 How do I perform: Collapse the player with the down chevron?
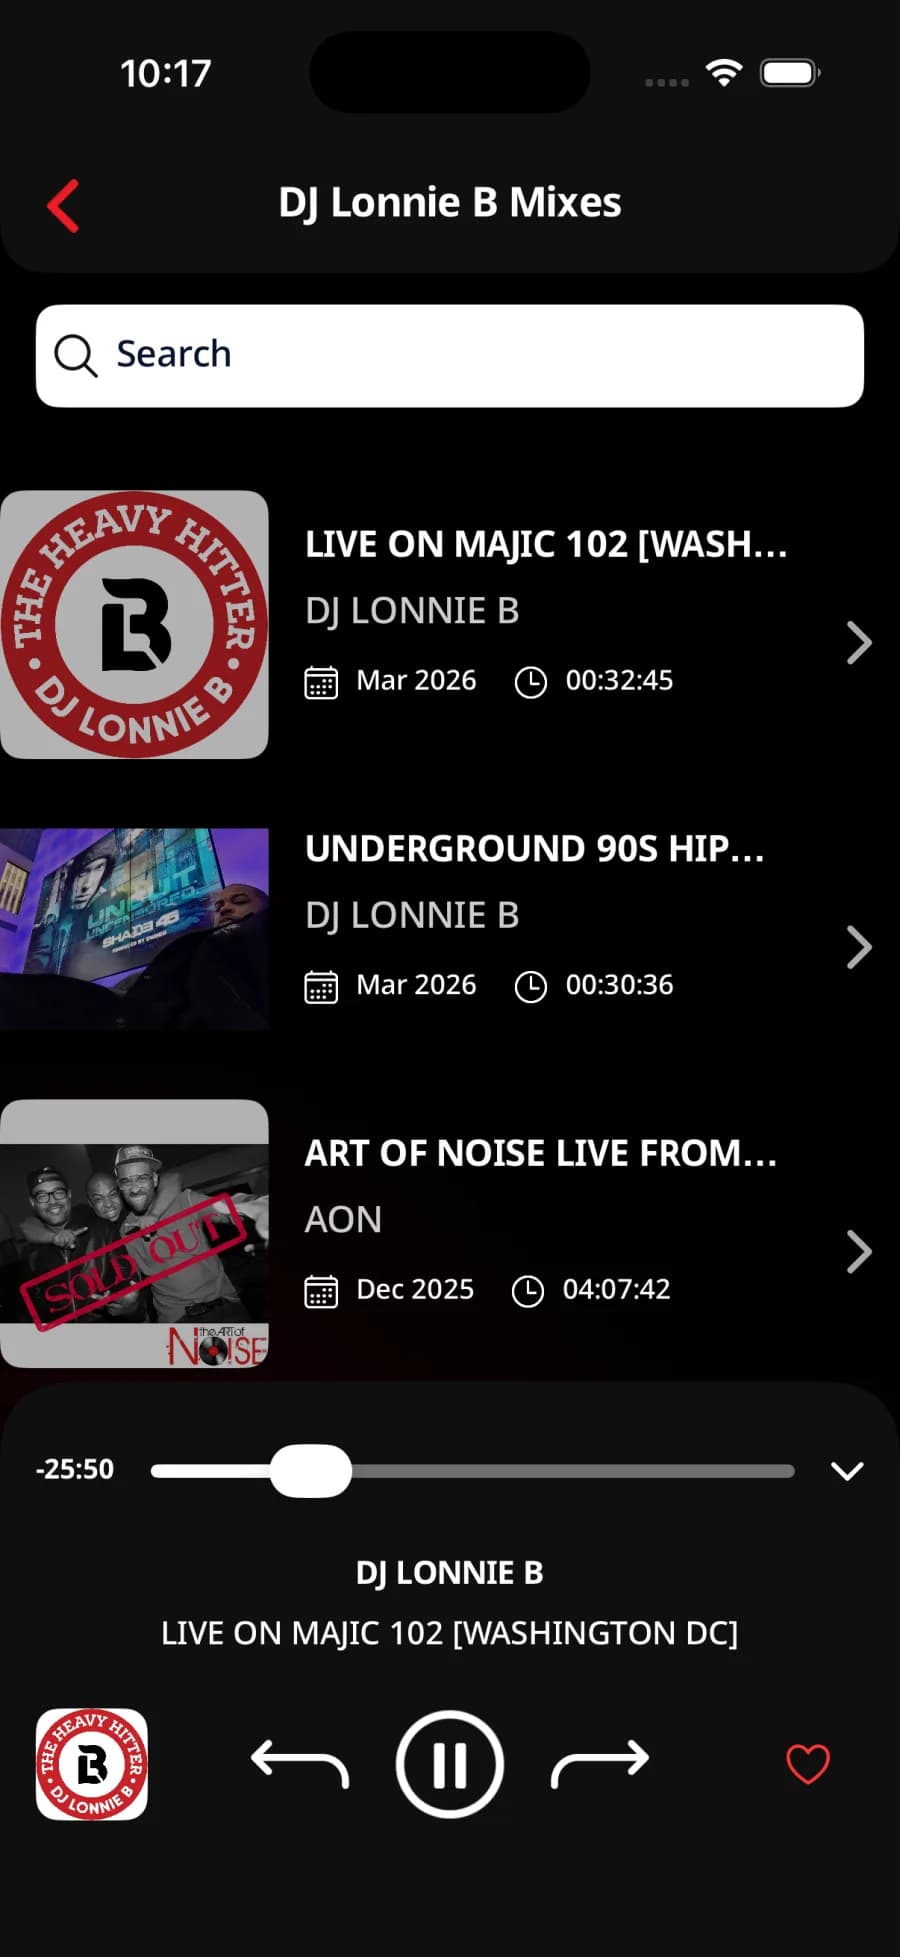tap(847, 1471)
